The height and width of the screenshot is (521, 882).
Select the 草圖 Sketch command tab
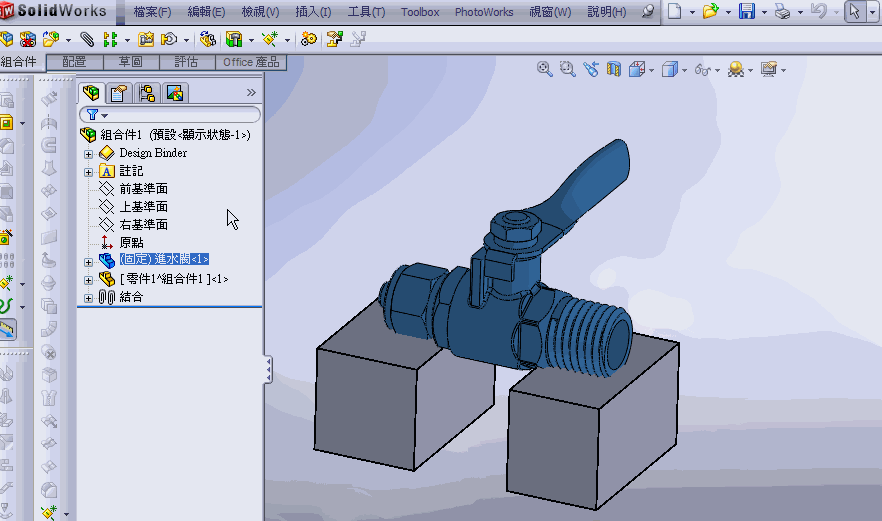tap(131, 62)
